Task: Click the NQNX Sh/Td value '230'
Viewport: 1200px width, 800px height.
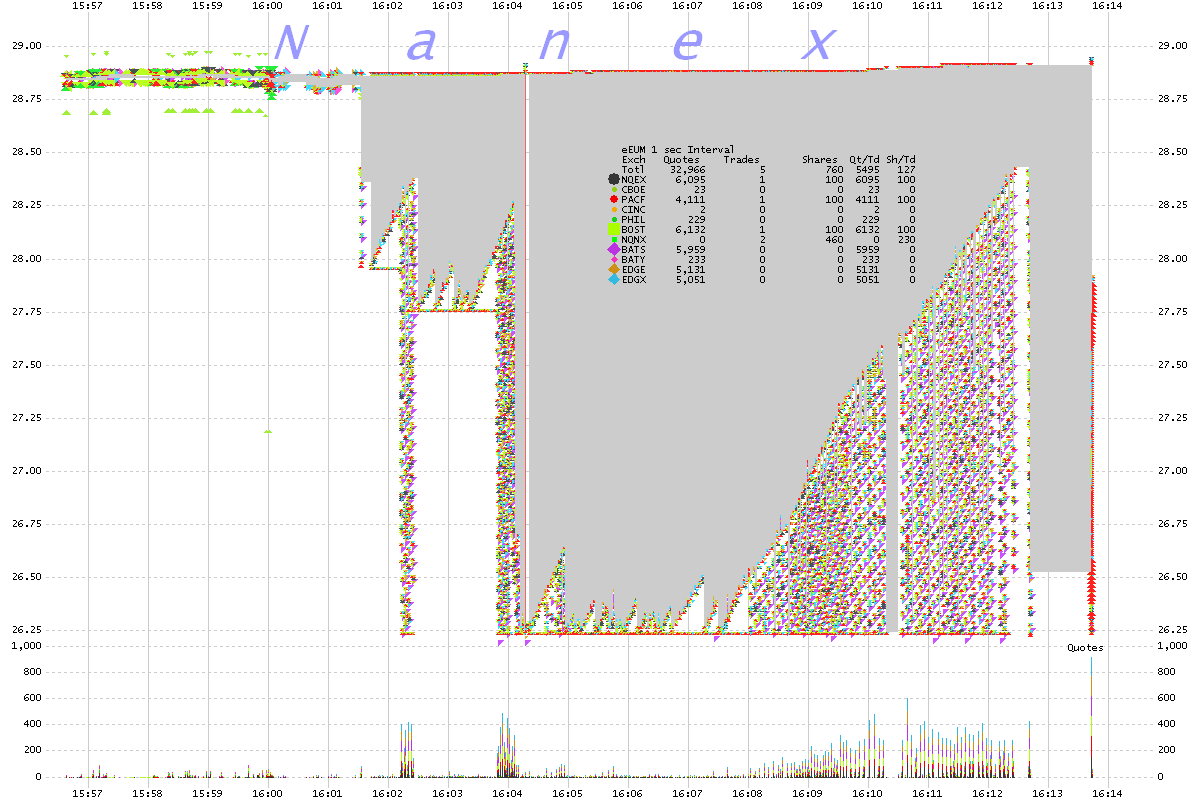Action: (907, 239)
